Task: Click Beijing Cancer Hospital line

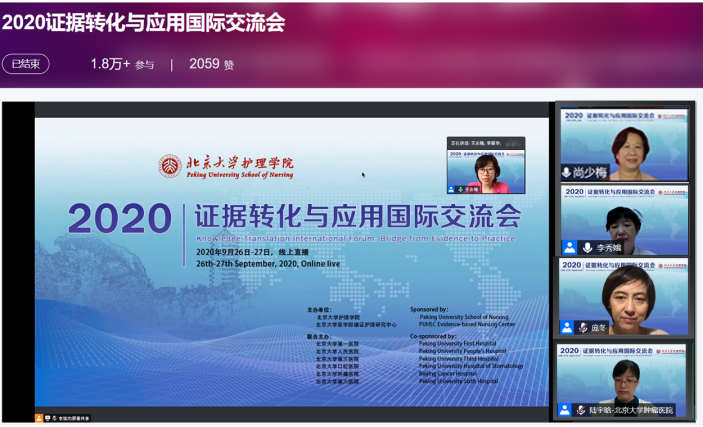Action: coord(447,374)
